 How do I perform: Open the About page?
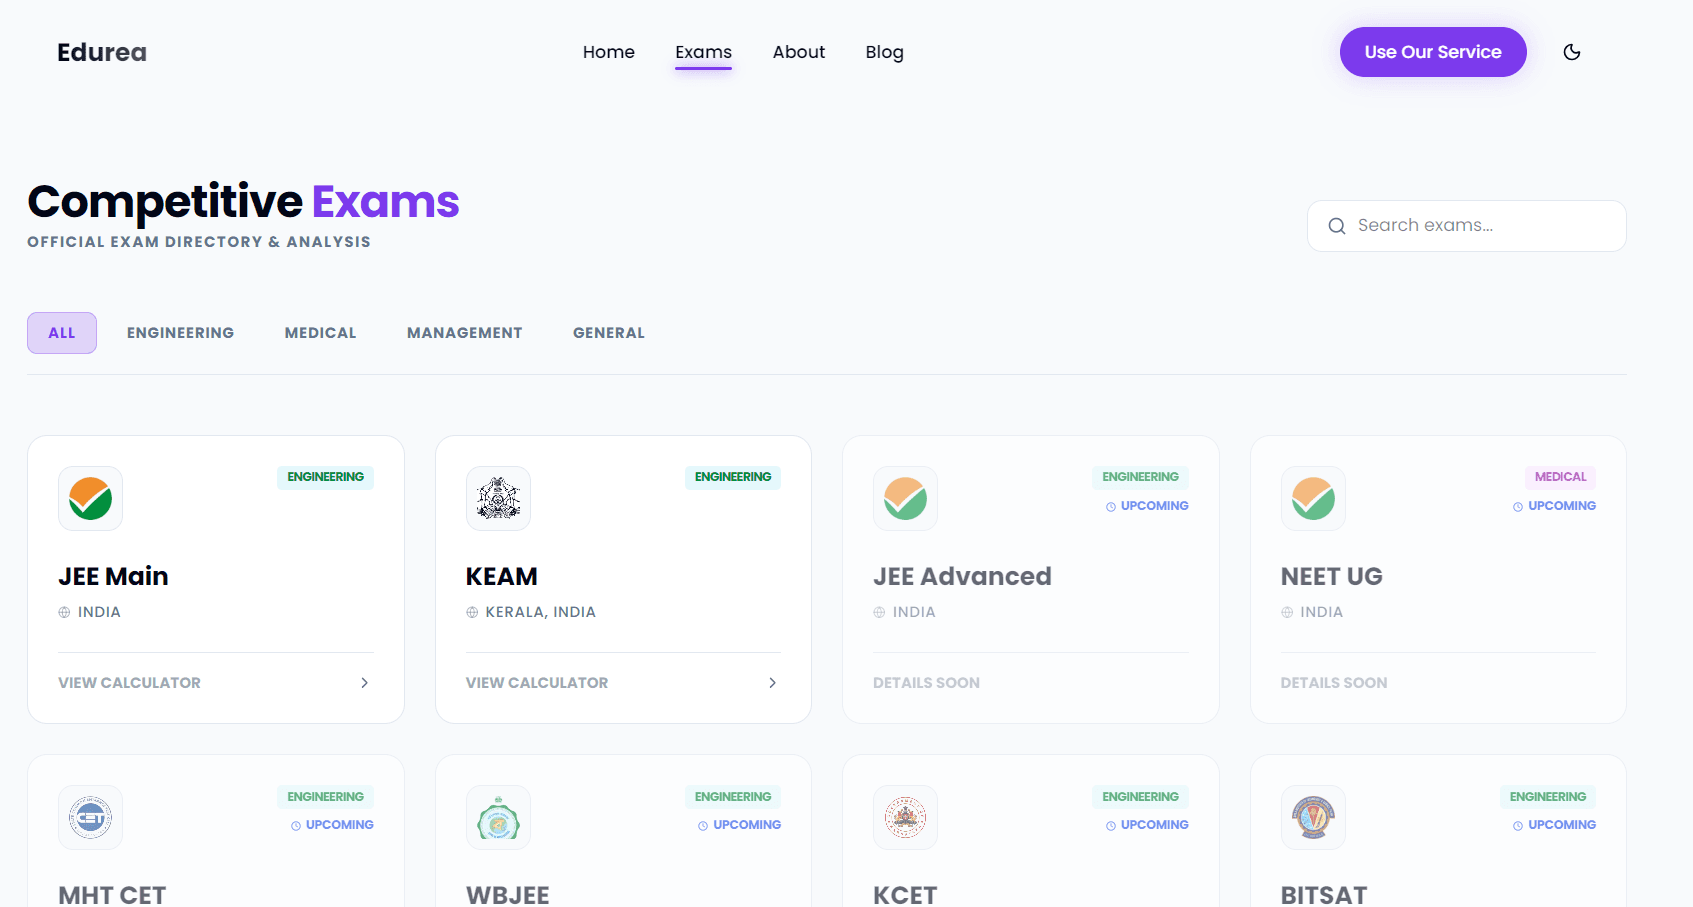pyautogui.click(x=798, y=52)
